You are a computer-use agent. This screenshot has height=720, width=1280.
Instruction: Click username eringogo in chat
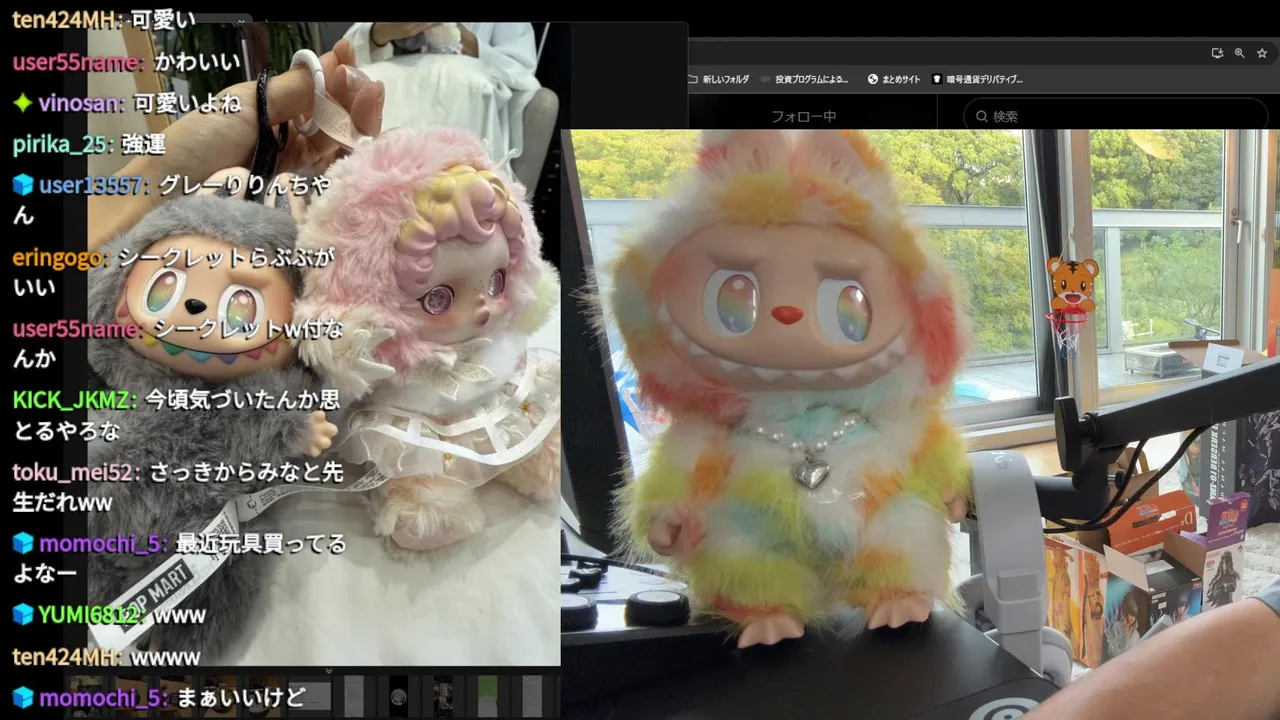[60, 257]
